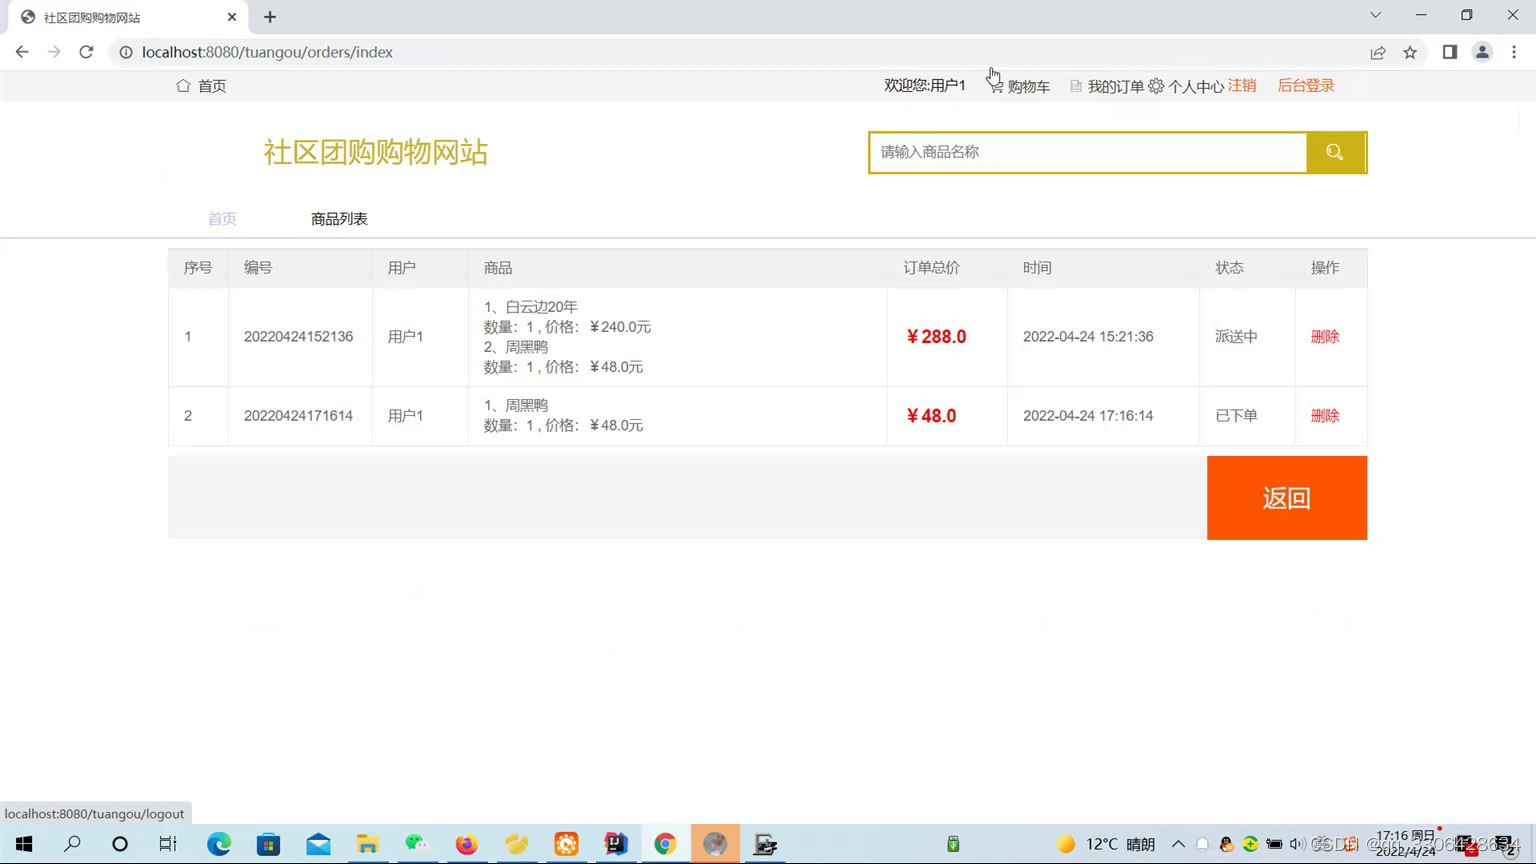The image size is (1536, 864).
Task: Reload the page with refresh icon
Action: click(86, 52)
